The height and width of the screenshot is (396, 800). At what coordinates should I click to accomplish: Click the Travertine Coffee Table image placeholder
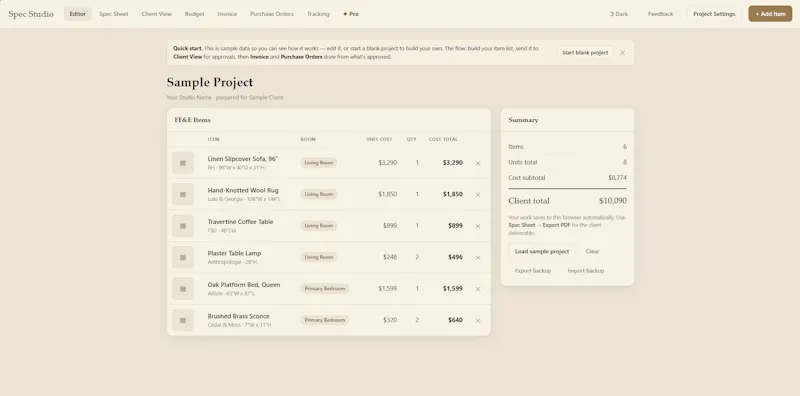pyautogui.click(x=183, y=226)
